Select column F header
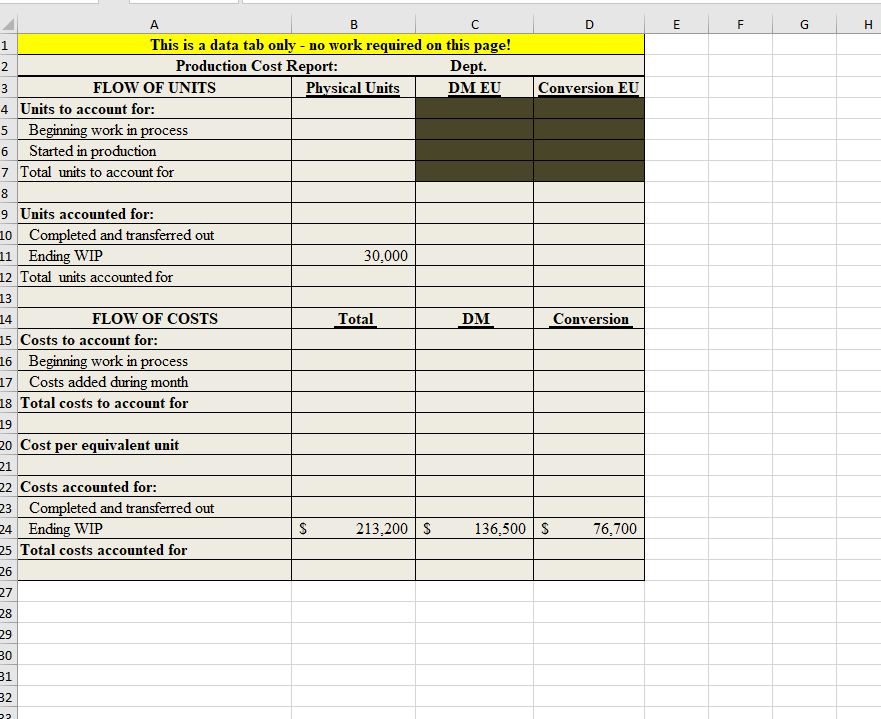 pyautogui.click(x=741, y=24)
